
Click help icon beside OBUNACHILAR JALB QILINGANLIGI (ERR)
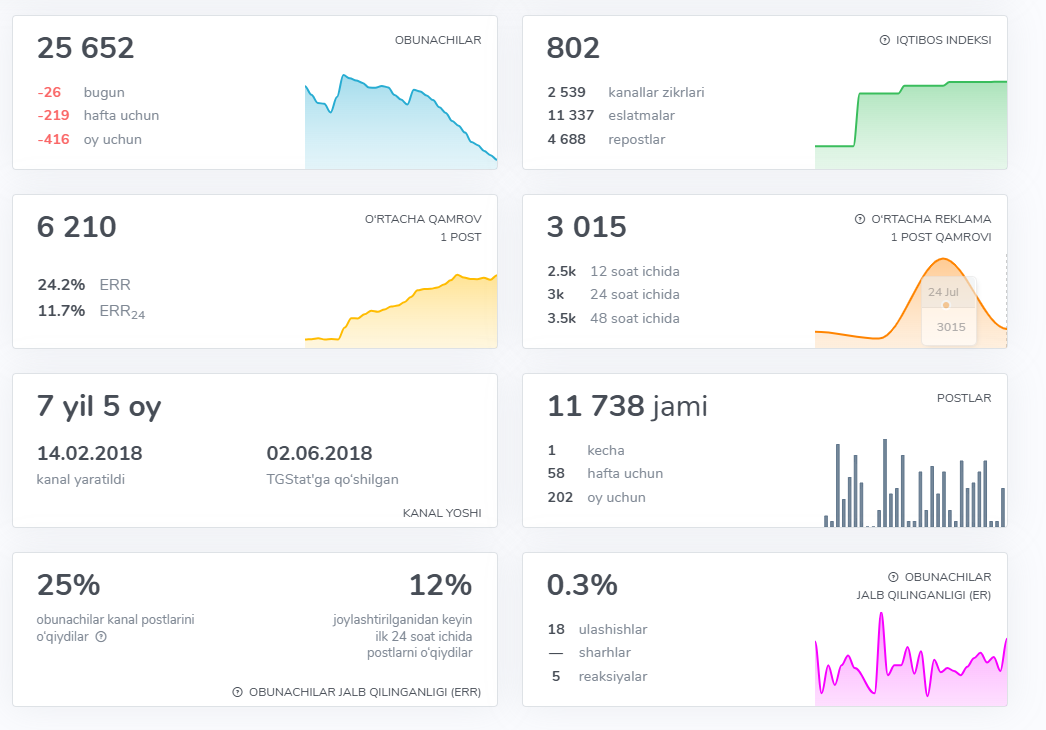[237, 692]
